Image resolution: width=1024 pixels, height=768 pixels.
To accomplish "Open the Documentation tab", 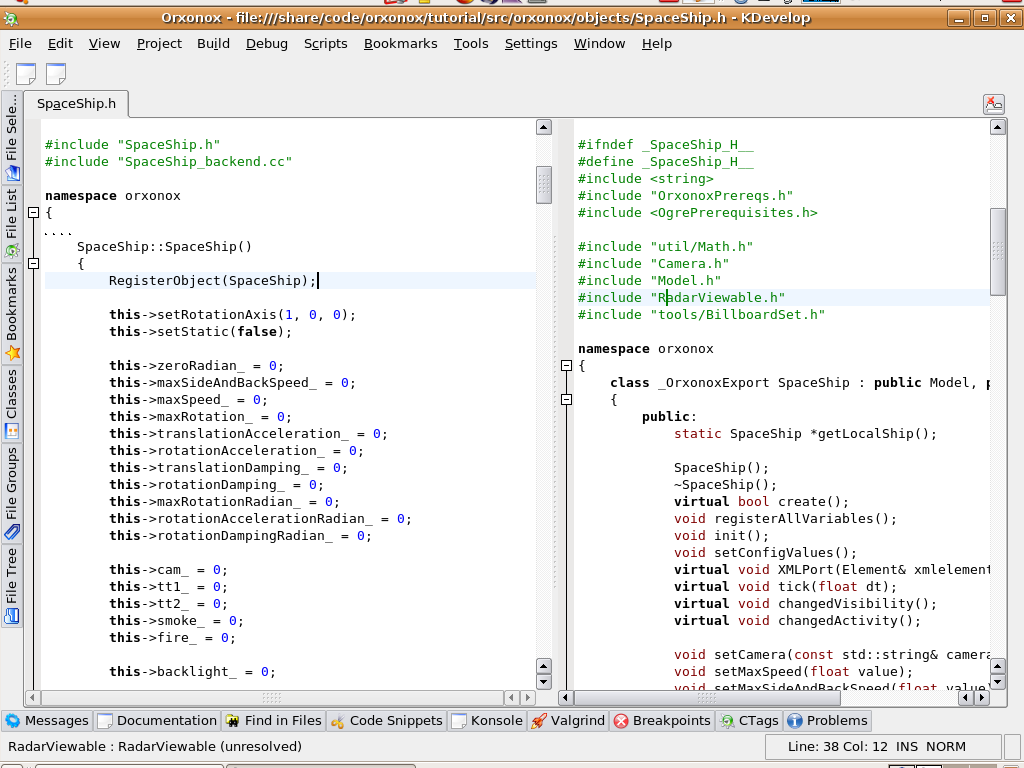I will (157, 720).
